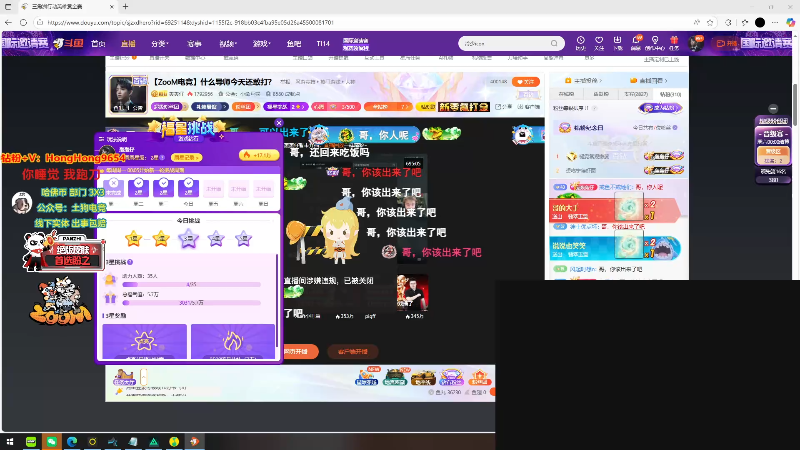The image size is (800, 450).
Task: Open user avatar in site header
Action: coord(695,43)
